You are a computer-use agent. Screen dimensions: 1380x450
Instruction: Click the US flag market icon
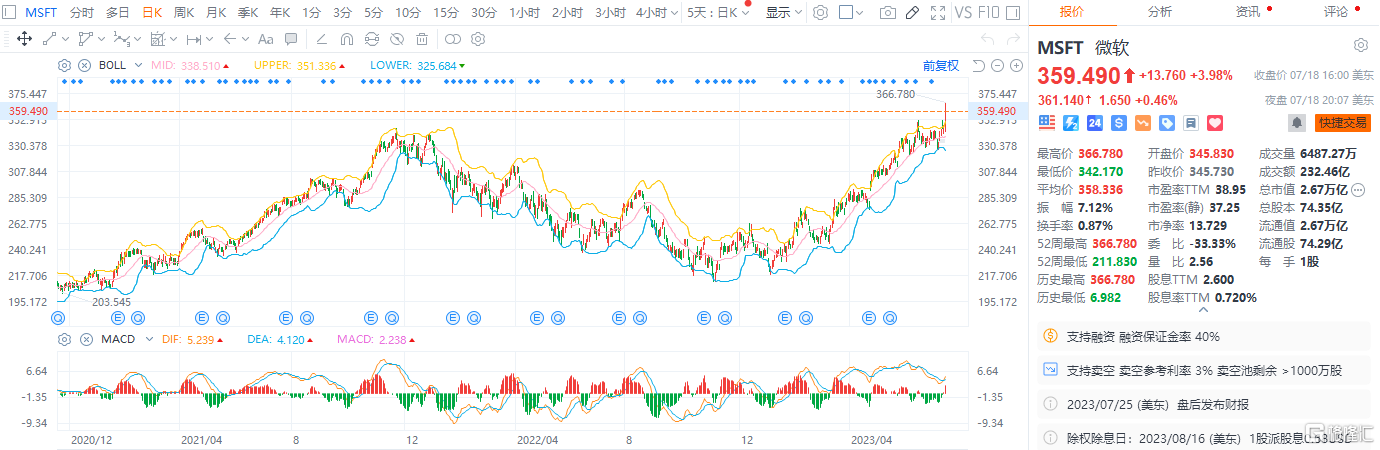(1047, 122)
